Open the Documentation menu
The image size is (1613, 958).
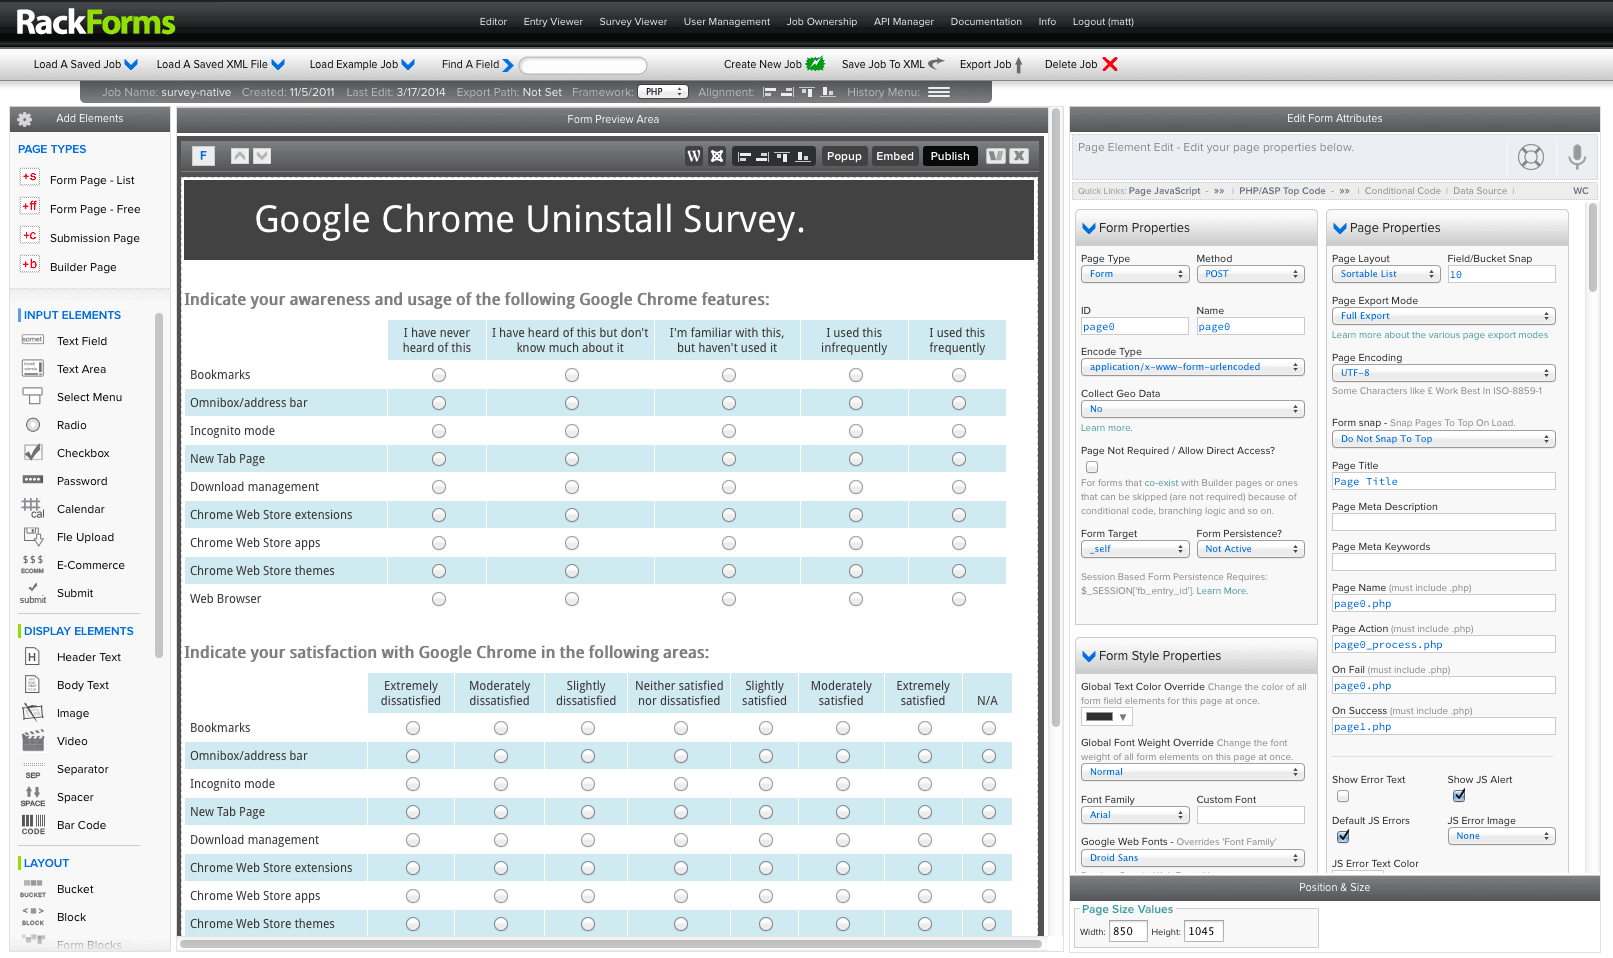(986, 21)
